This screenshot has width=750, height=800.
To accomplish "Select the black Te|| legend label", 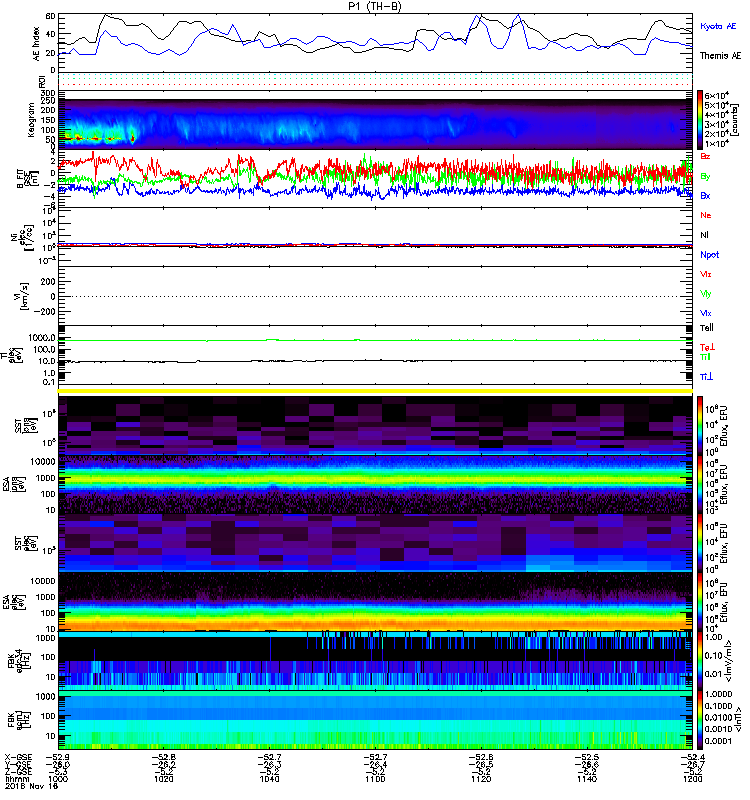I will (x=707, y=328).
